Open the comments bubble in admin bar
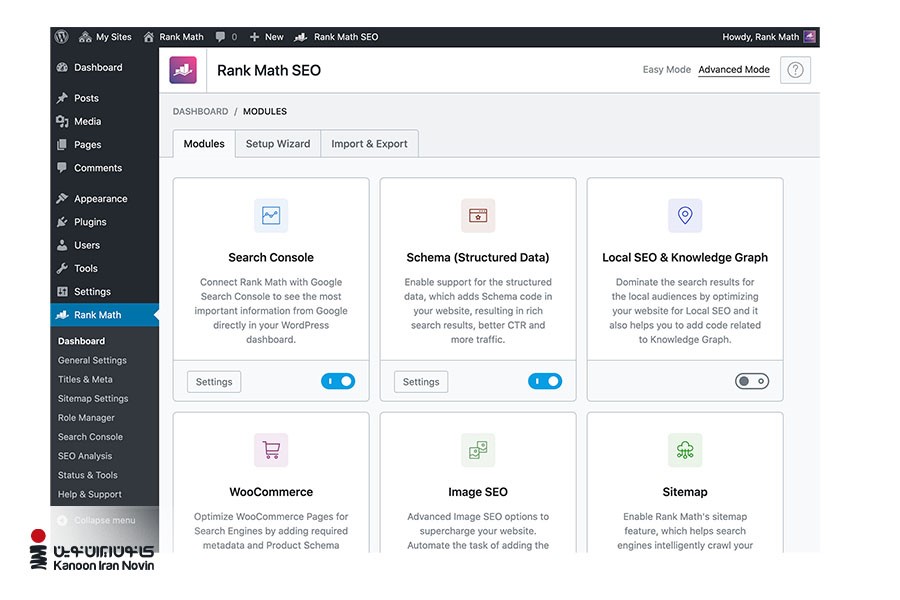The image size is (900, 600). [226, 37]
